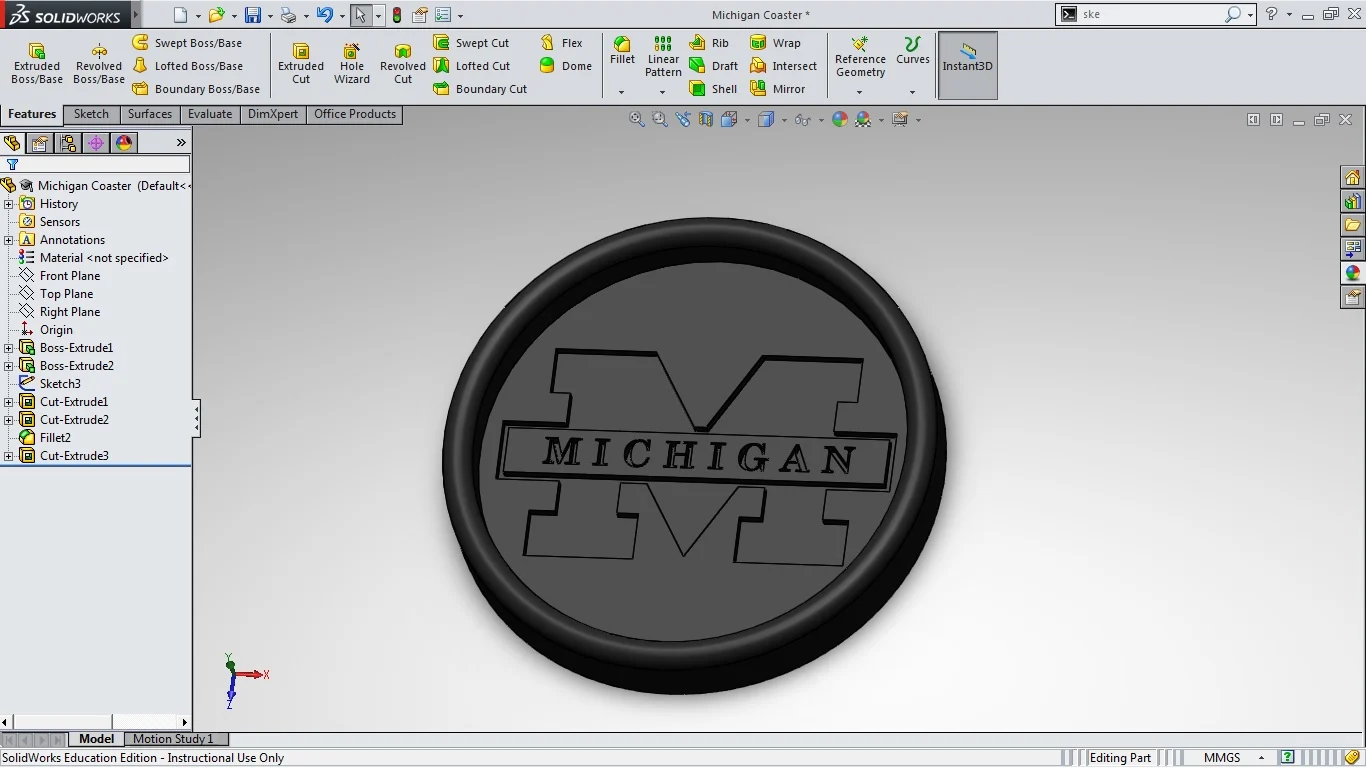1366x768 pixels.
Task: Select the Revolved Boss/Base tool
Action: (x=99, y=64)
